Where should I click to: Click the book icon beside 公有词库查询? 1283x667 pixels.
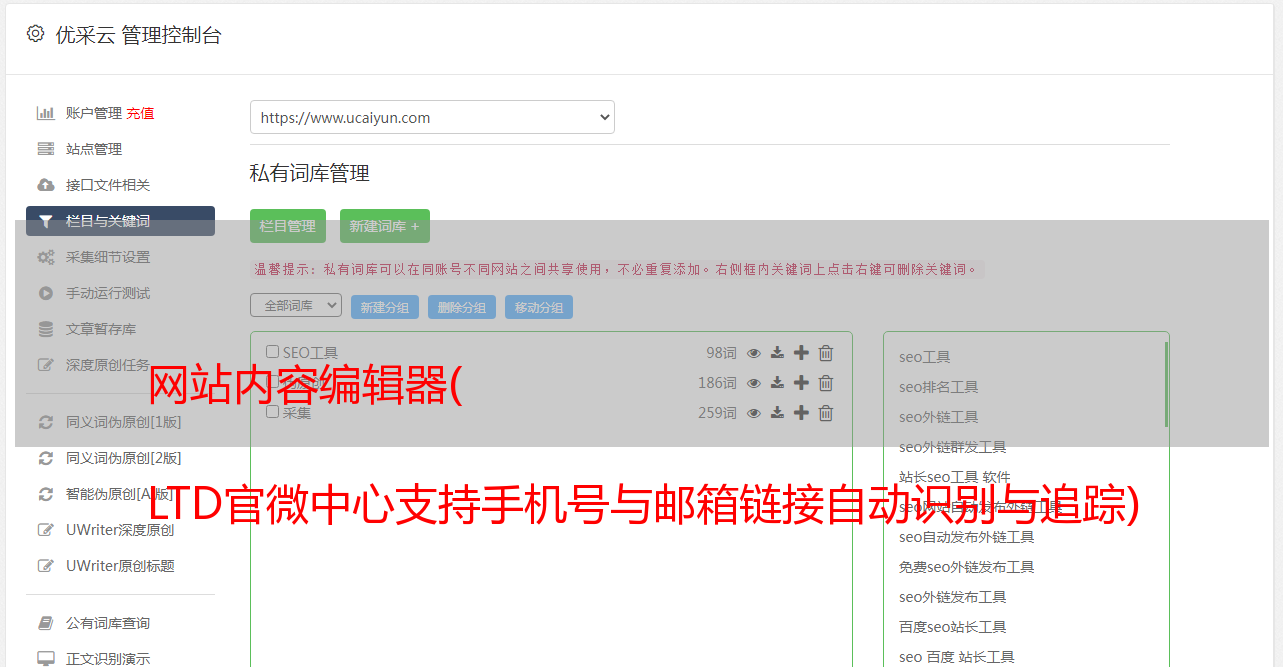(46, 623)
